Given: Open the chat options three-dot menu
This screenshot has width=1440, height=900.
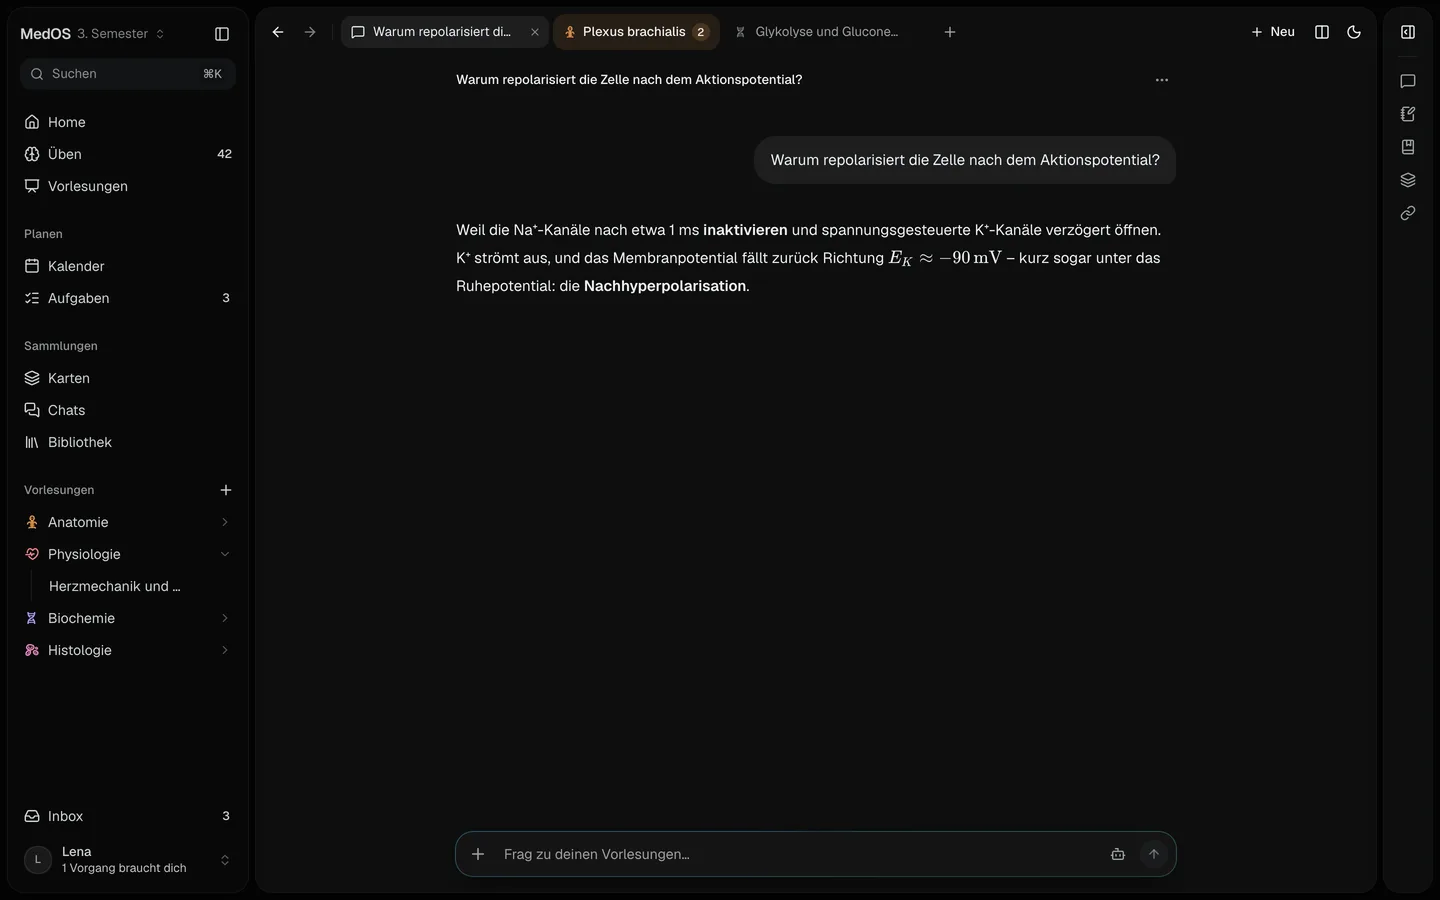Looking at the screenshot, I should pos(1162,80).
